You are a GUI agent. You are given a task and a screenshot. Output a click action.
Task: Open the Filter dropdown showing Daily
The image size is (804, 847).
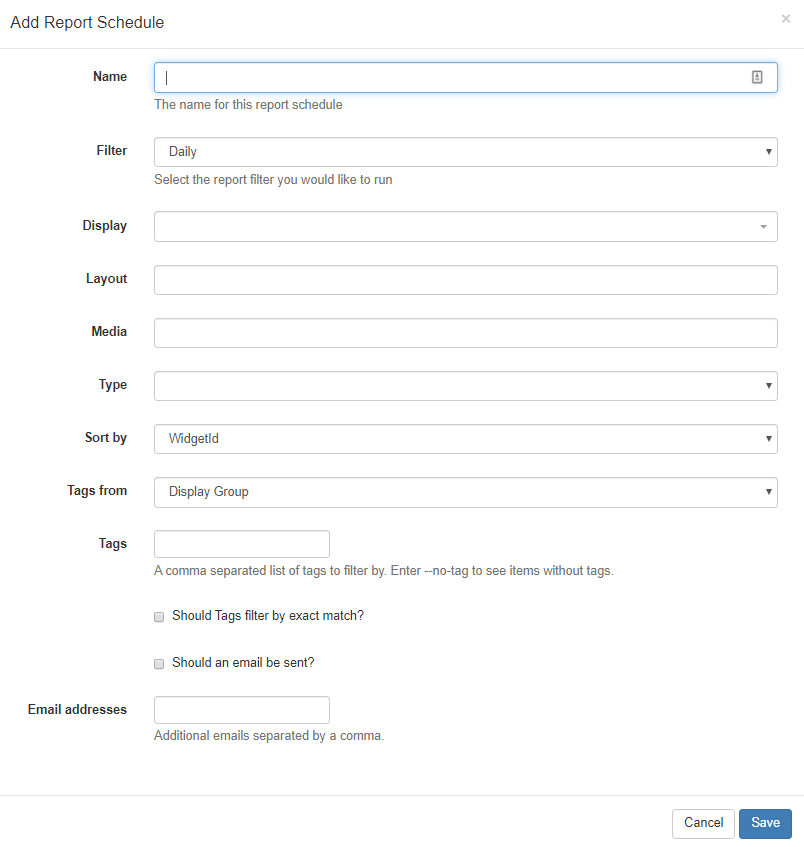465,152
